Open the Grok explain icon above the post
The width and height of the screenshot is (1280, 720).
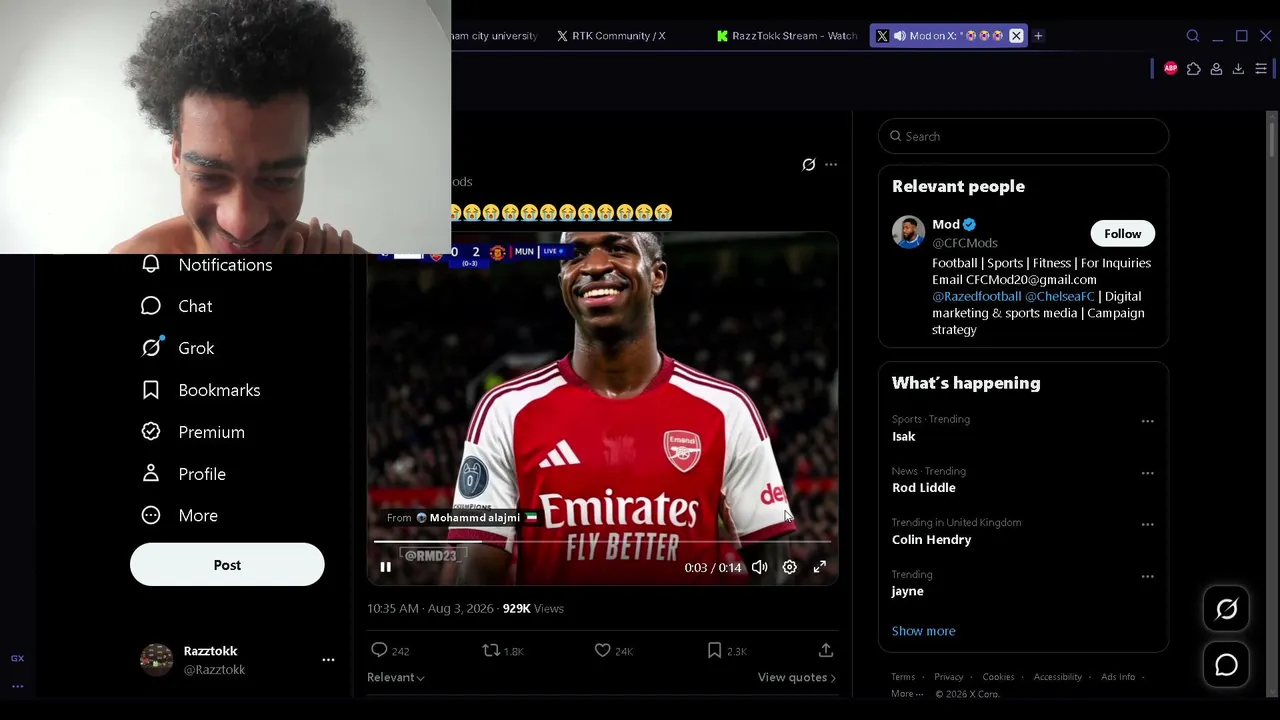809,165
